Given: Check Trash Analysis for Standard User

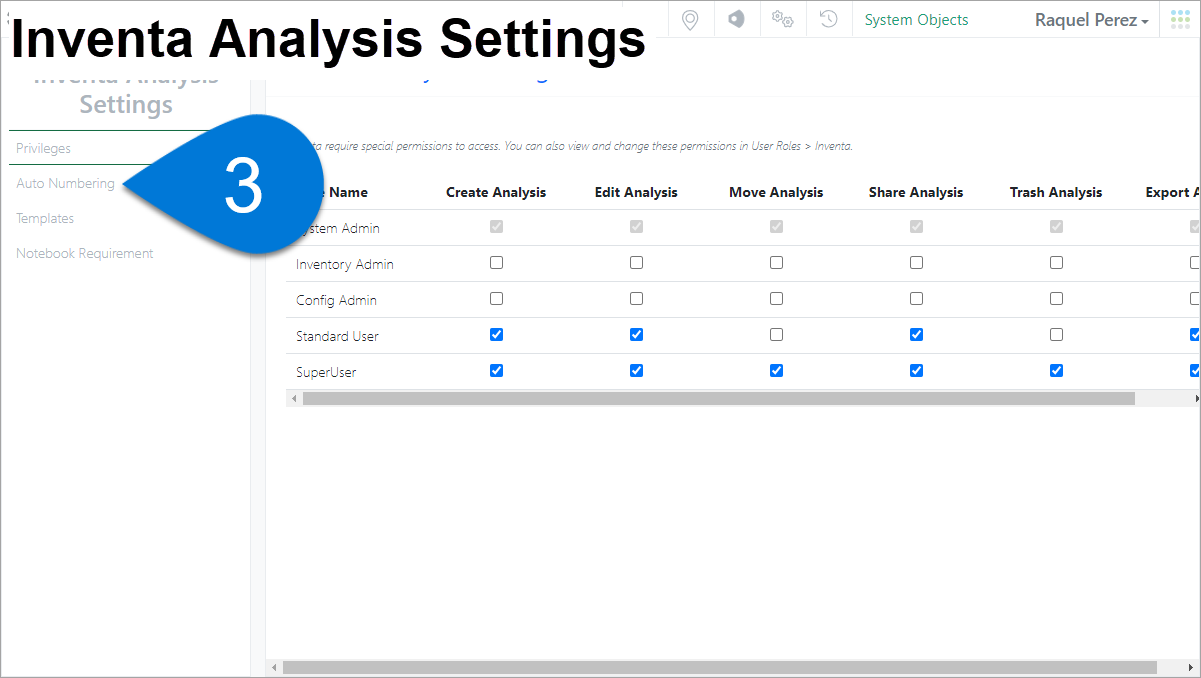Looking at the screenshot, I should pyautogui.click(x=1056, y=335).
